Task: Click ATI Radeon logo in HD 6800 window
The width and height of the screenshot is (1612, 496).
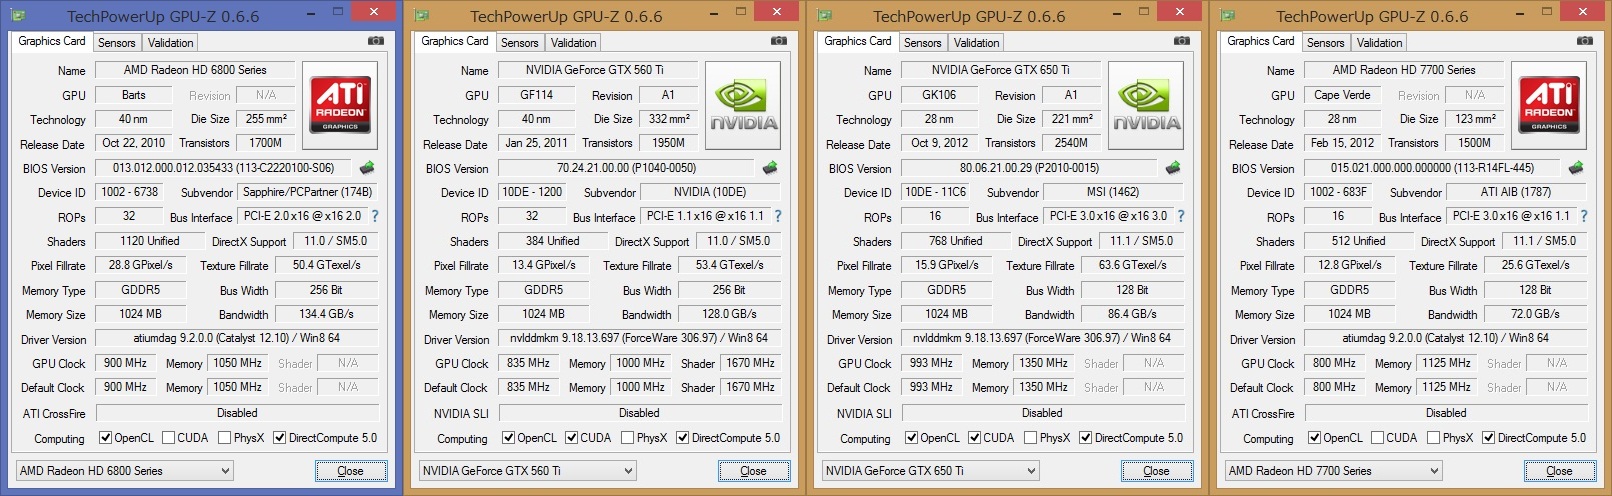Action: (x=340, y=105)
